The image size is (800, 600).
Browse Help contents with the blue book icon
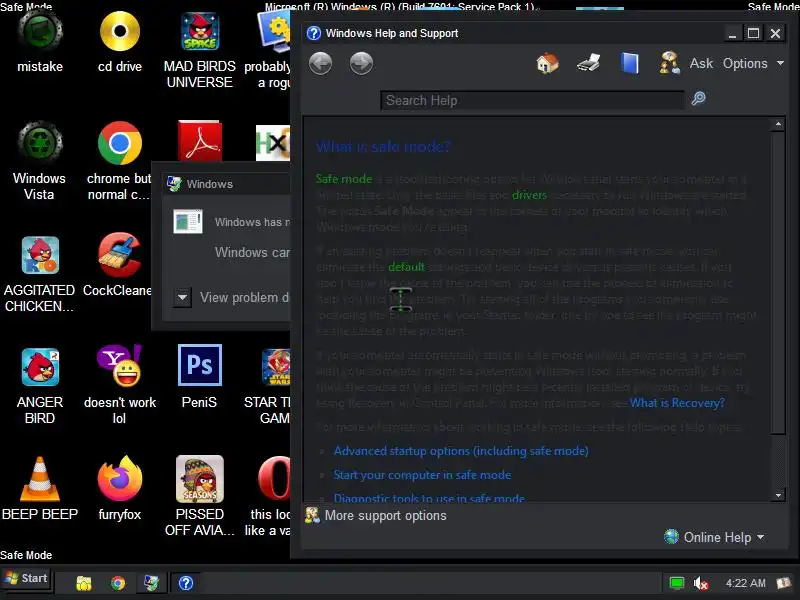[x=630, y=63]
